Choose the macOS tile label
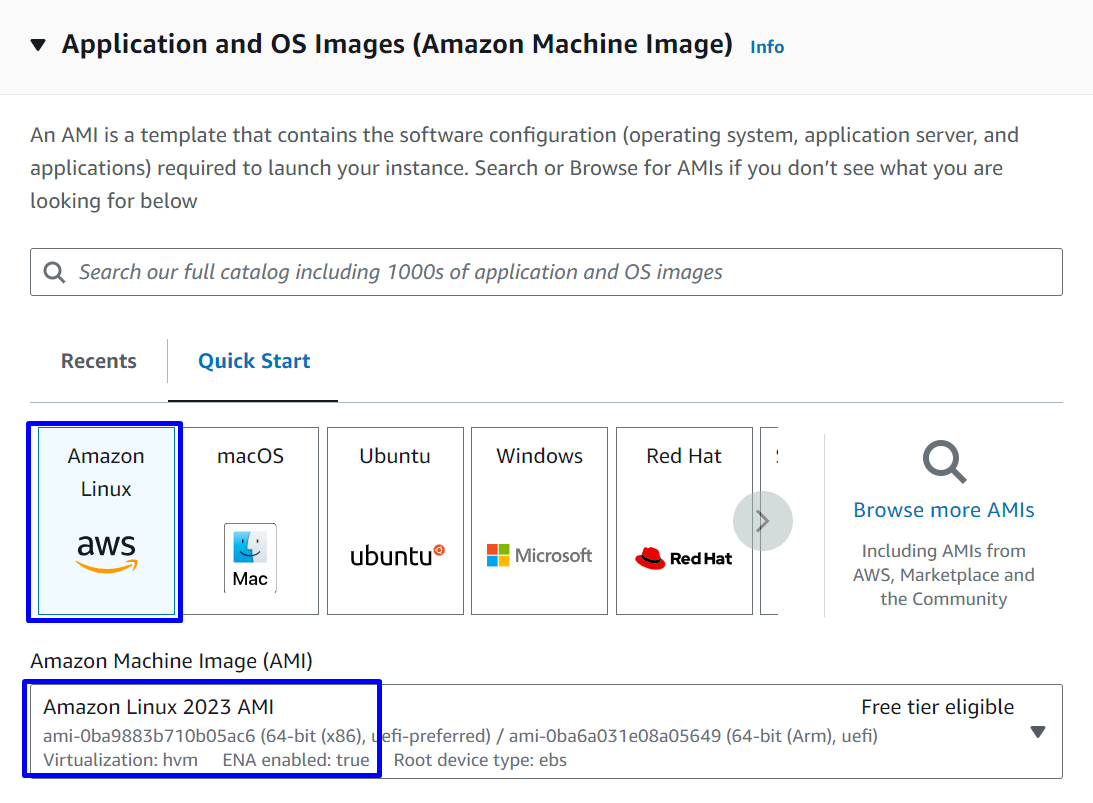The image size is (1093, 803). (250, 456)
